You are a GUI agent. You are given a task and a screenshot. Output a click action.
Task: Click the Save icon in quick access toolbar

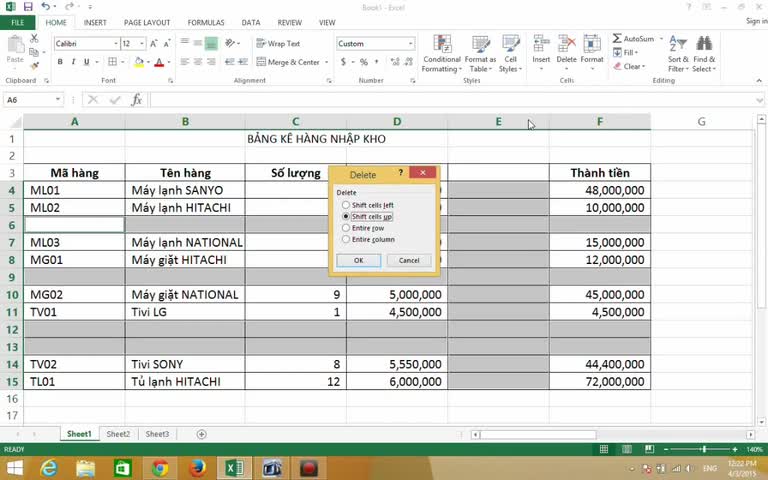(28, 6)
